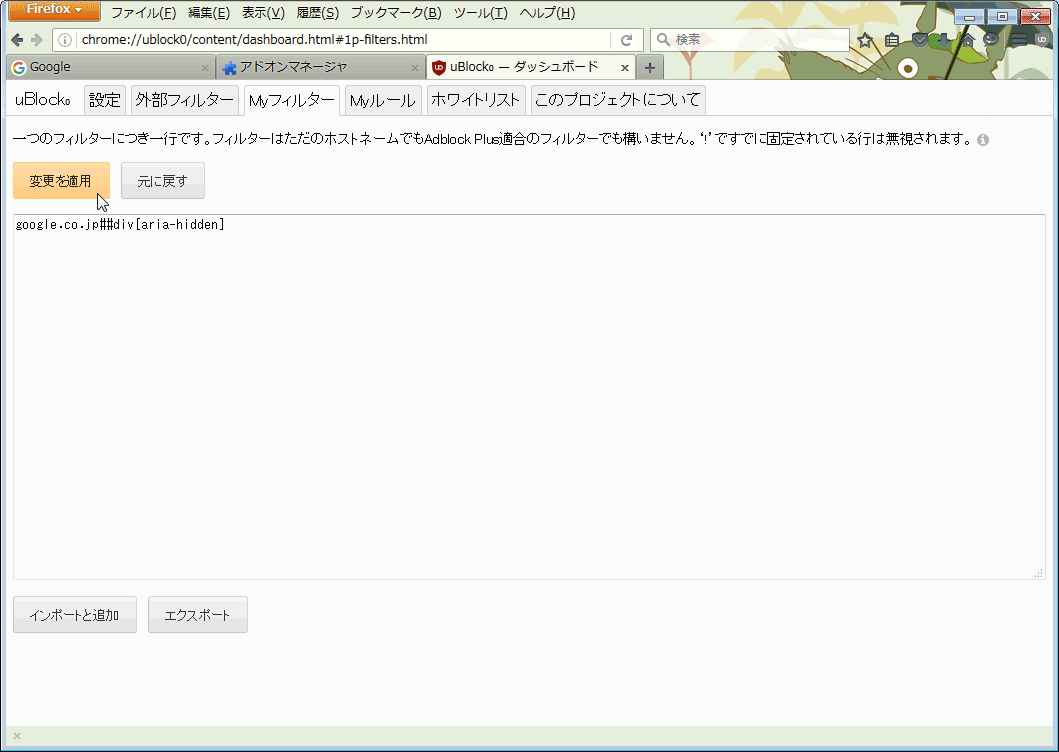Go to home page via house icon

pos(968,40)
